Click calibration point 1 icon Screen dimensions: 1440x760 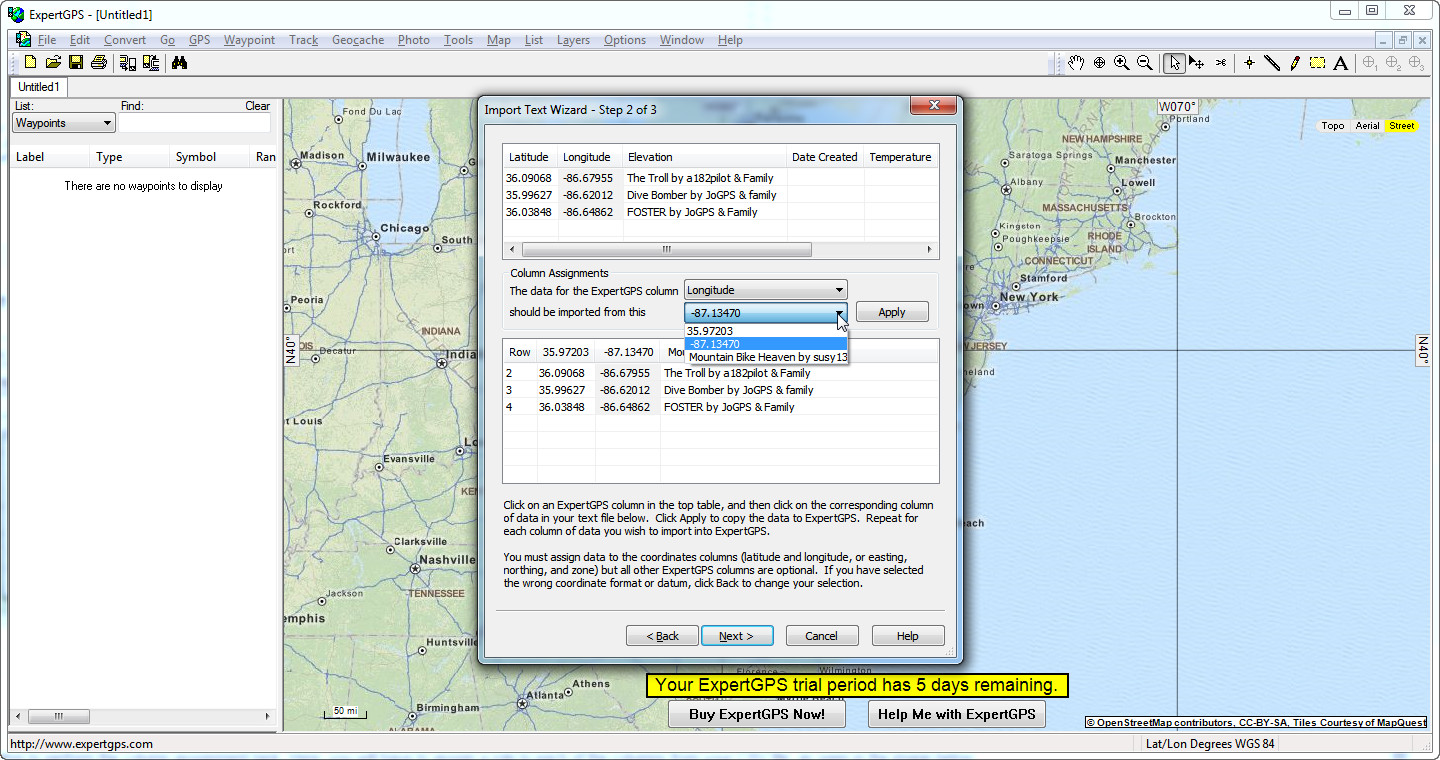[x=1371, y=63]
